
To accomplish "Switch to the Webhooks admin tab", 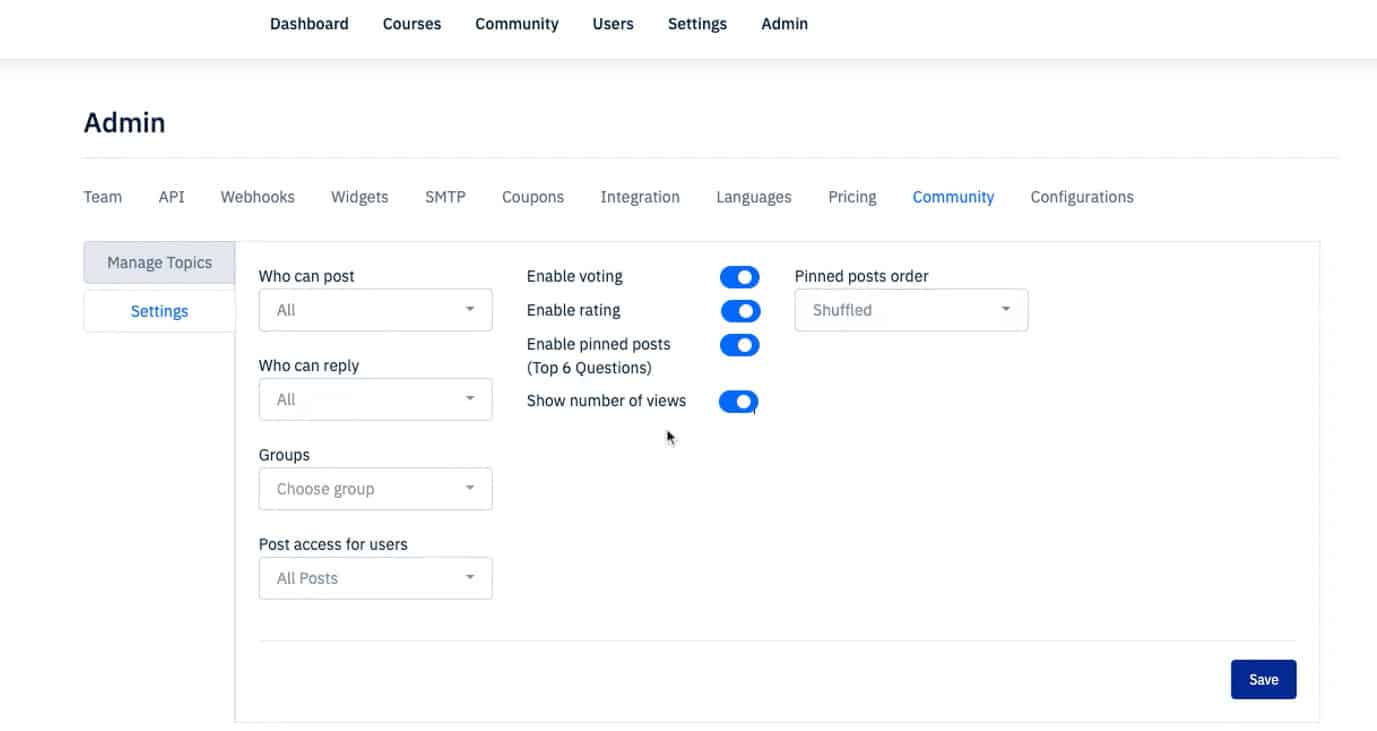I will click(257, 197).
